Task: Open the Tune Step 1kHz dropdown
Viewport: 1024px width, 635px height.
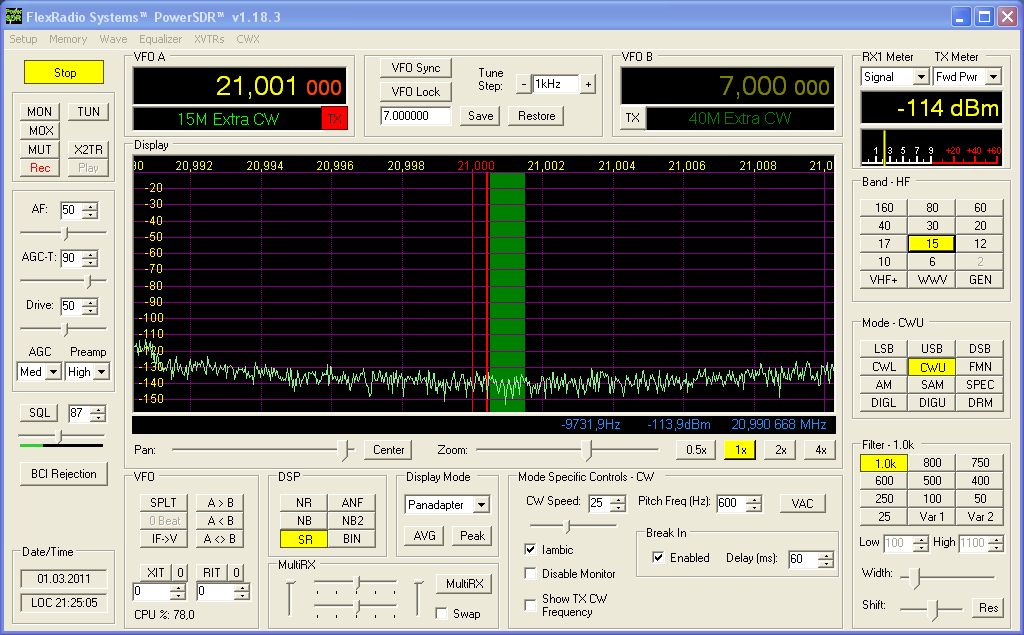Action: click(555, 84)
